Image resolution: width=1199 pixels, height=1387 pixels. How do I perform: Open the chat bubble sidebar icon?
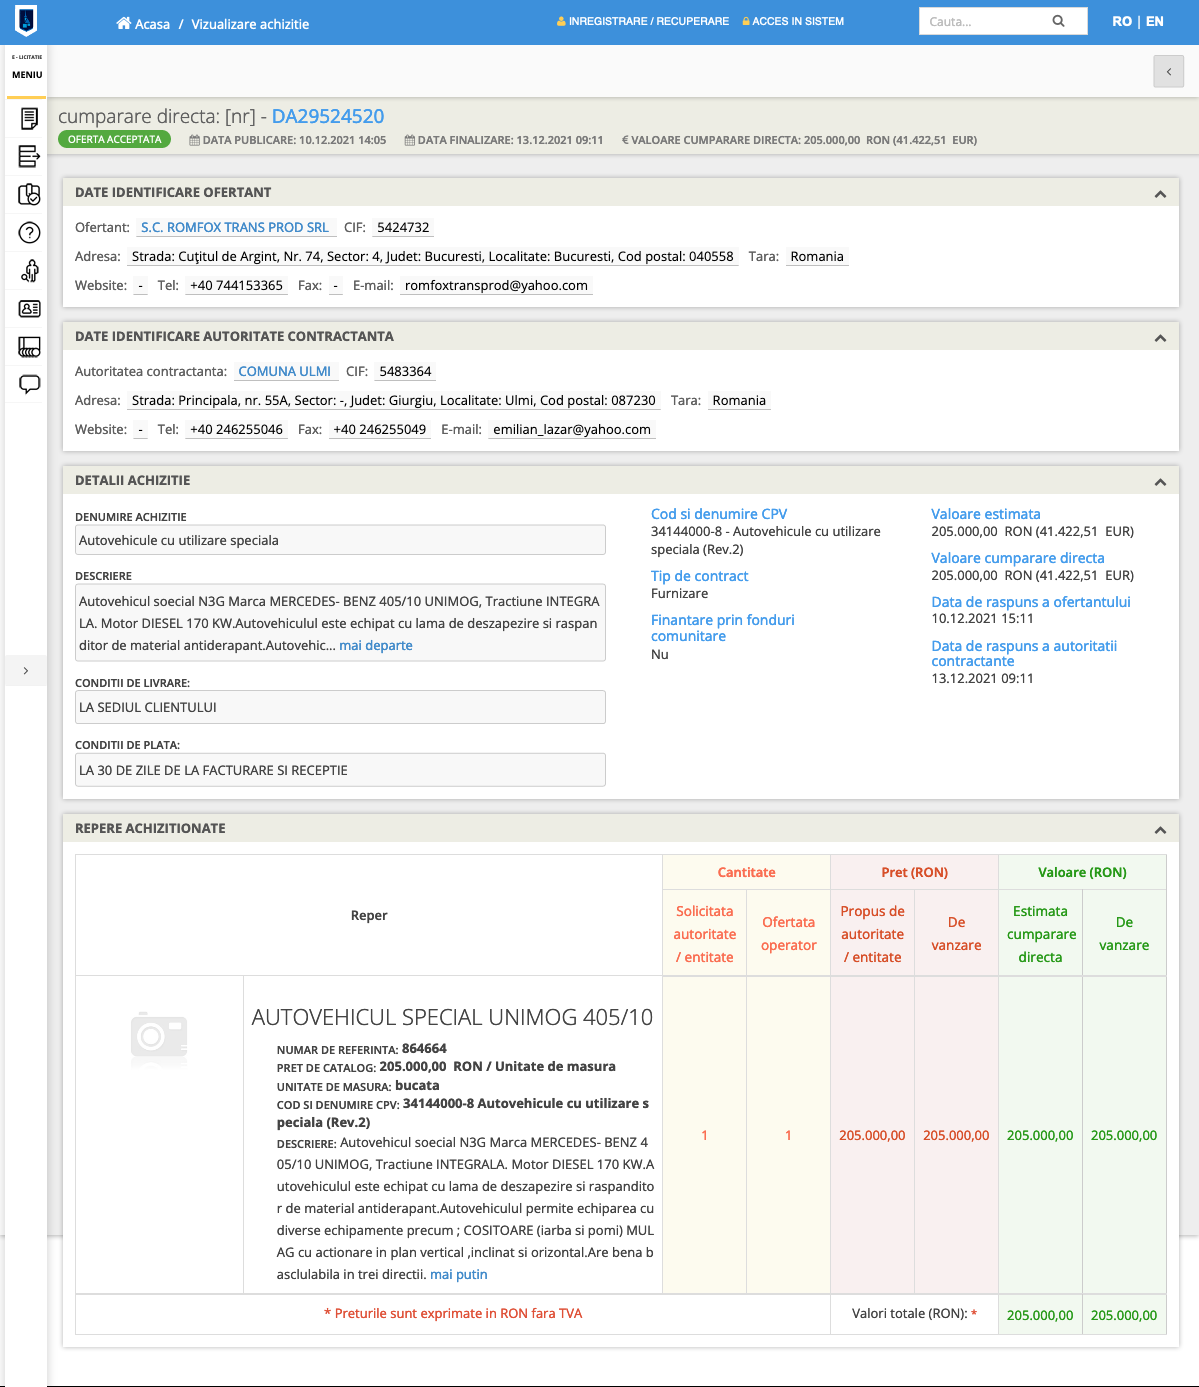coord(30,384)
